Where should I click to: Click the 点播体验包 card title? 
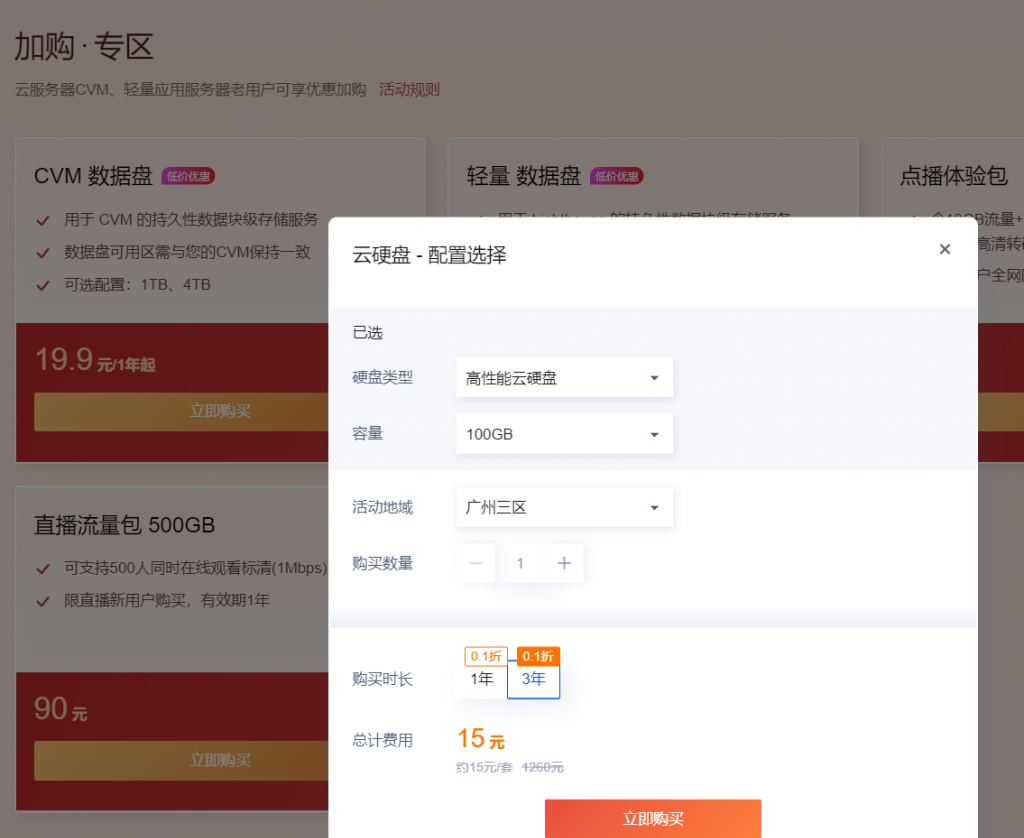click(x=953, y=176)
